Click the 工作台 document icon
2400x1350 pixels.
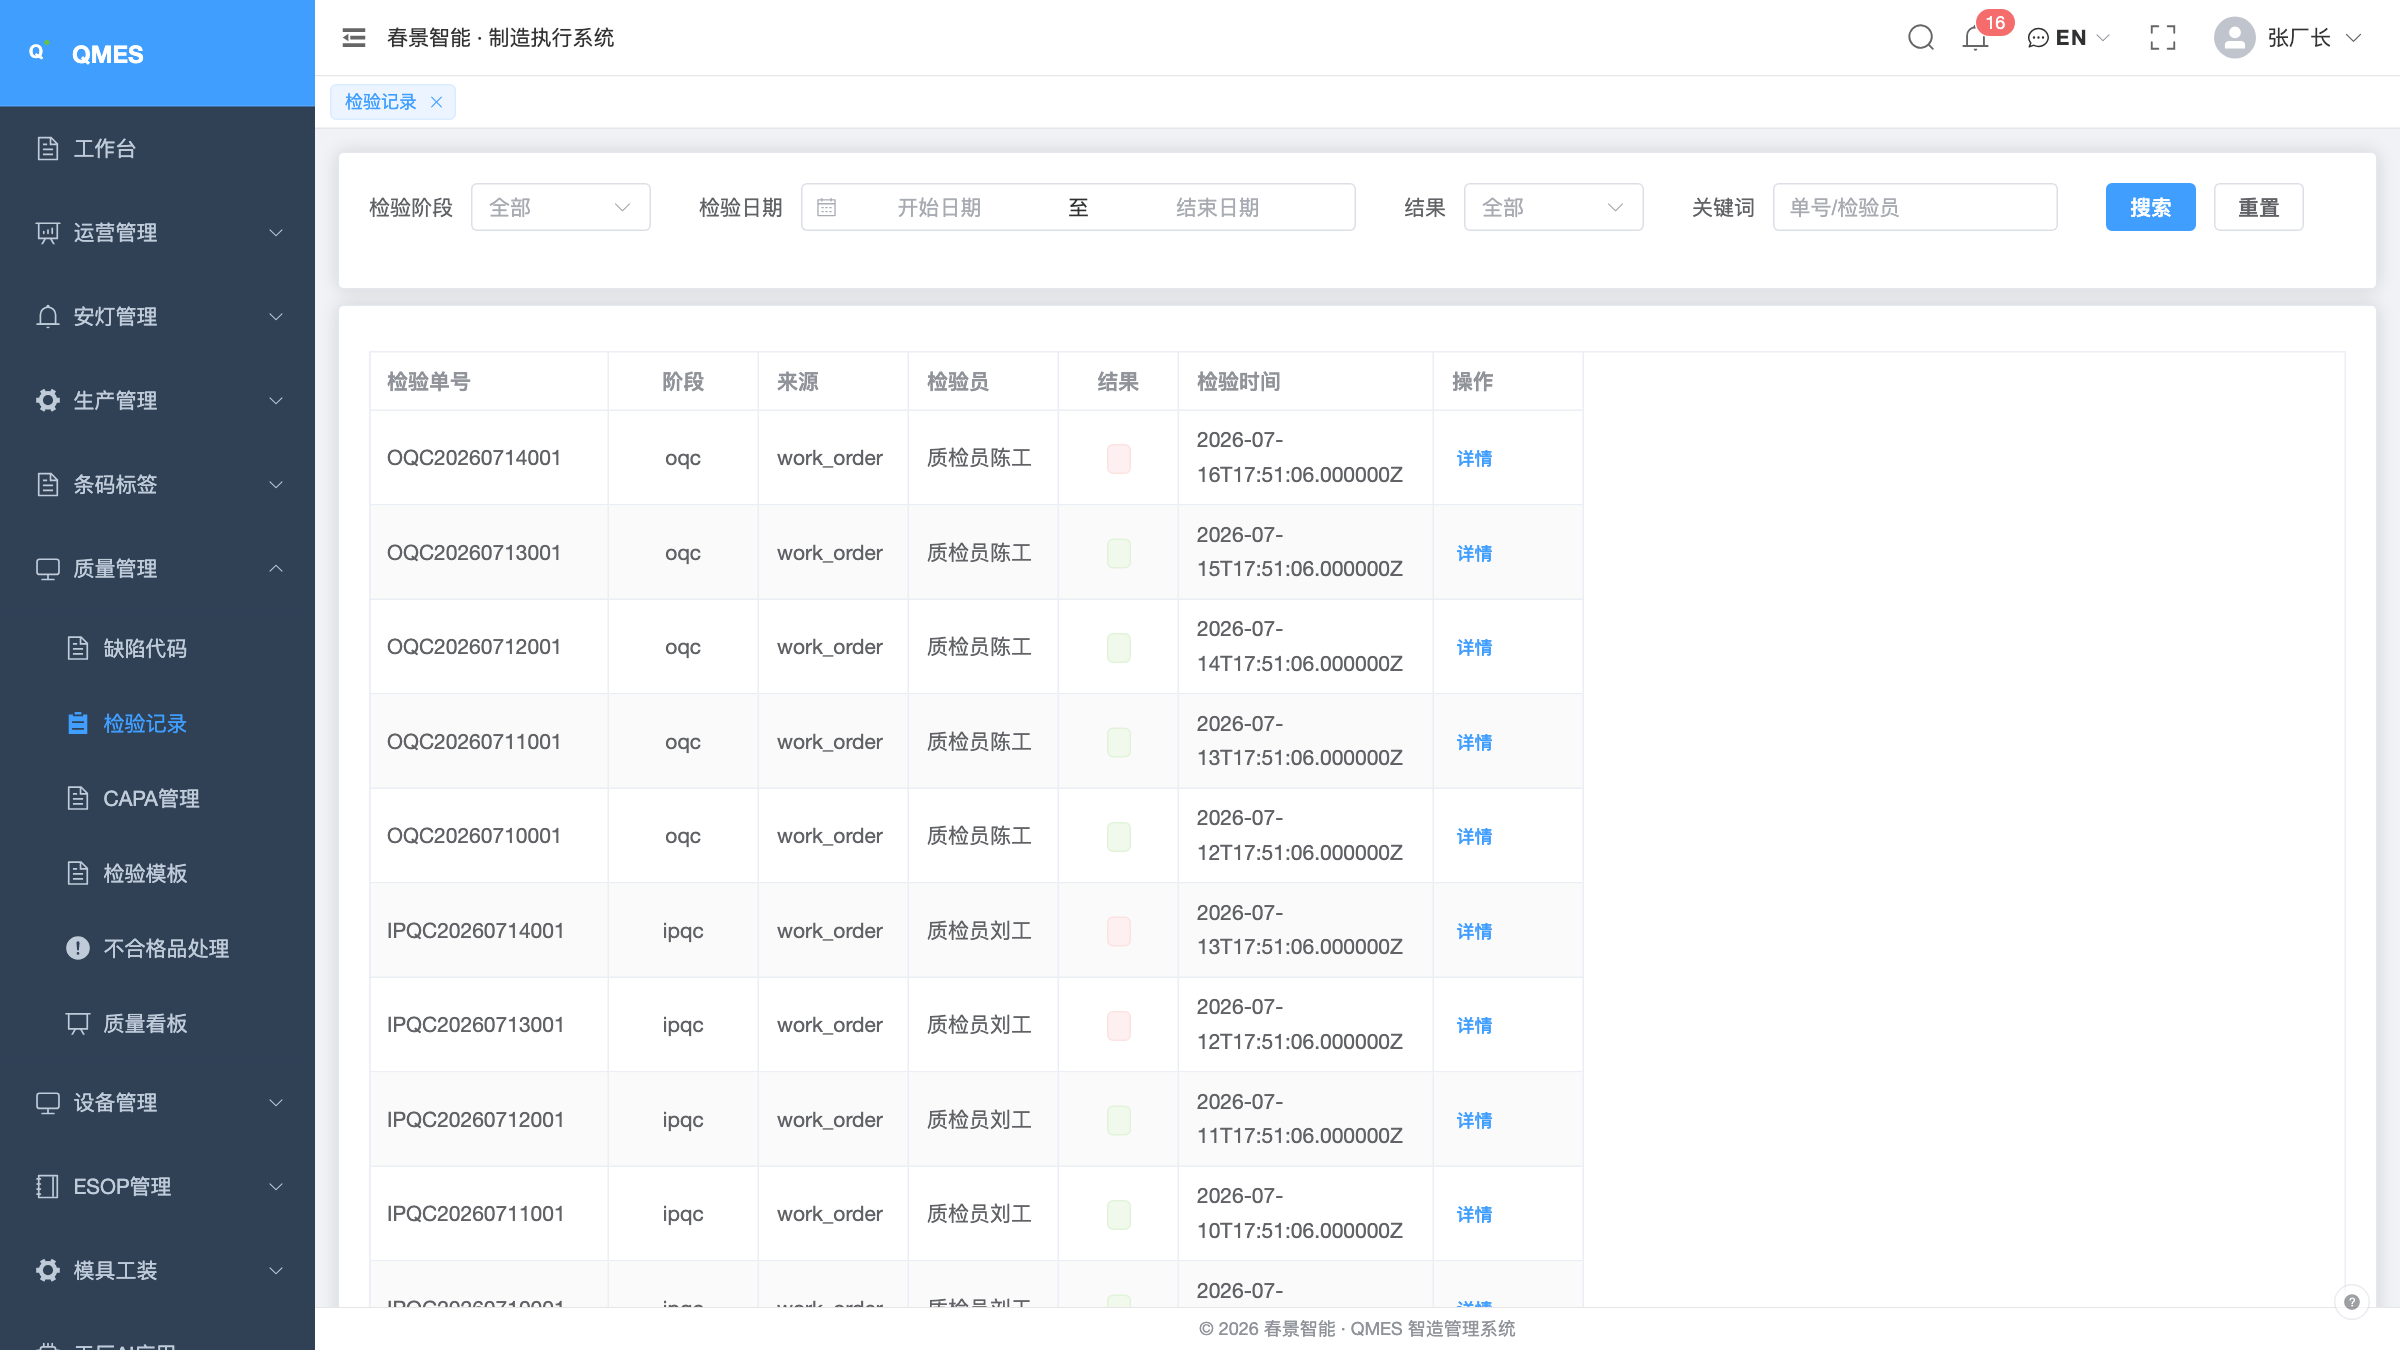coord(48,149)
